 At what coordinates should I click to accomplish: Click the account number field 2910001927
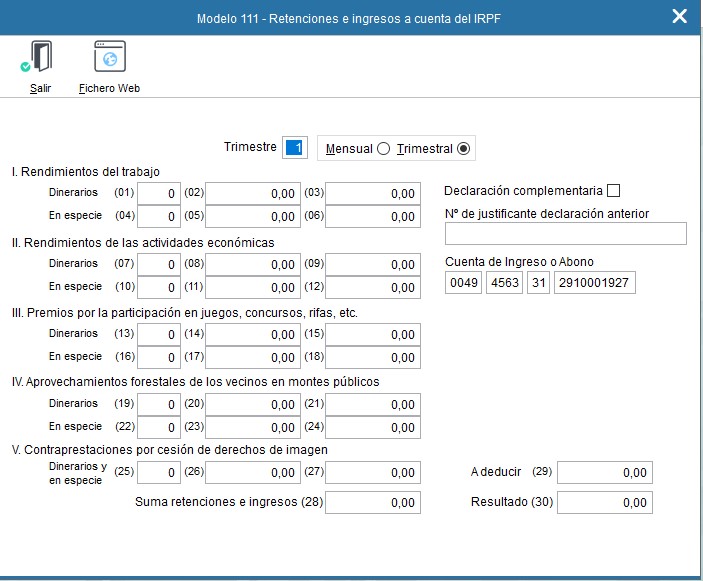[592, 283]
